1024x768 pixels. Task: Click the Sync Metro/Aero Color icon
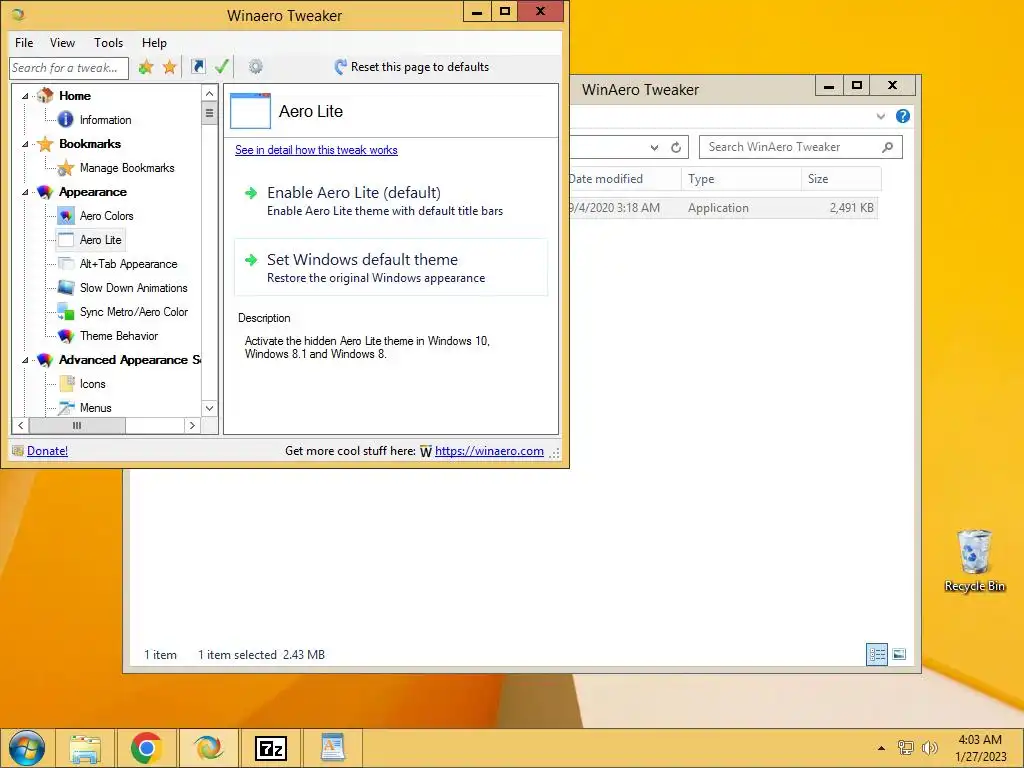tap(66, 312)
